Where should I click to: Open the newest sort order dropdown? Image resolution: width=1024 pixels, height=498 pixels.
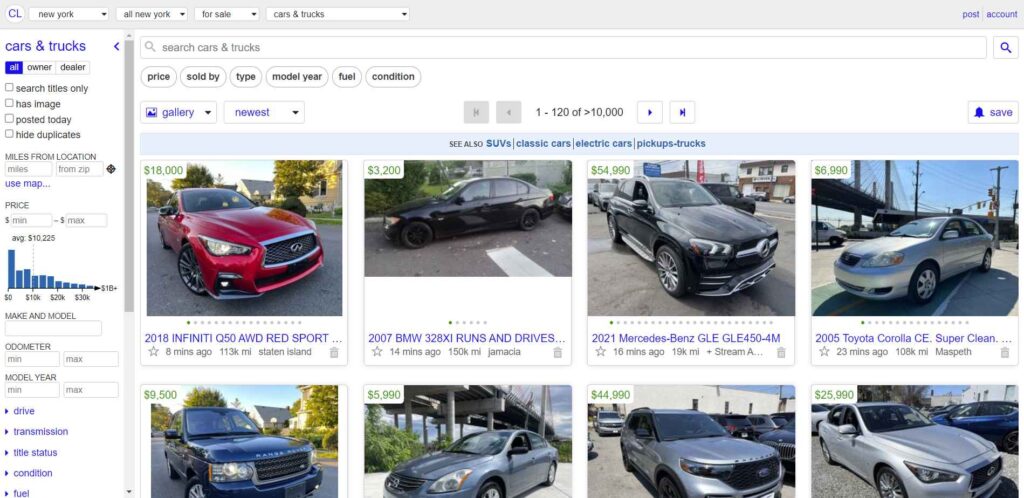(264, 112)
